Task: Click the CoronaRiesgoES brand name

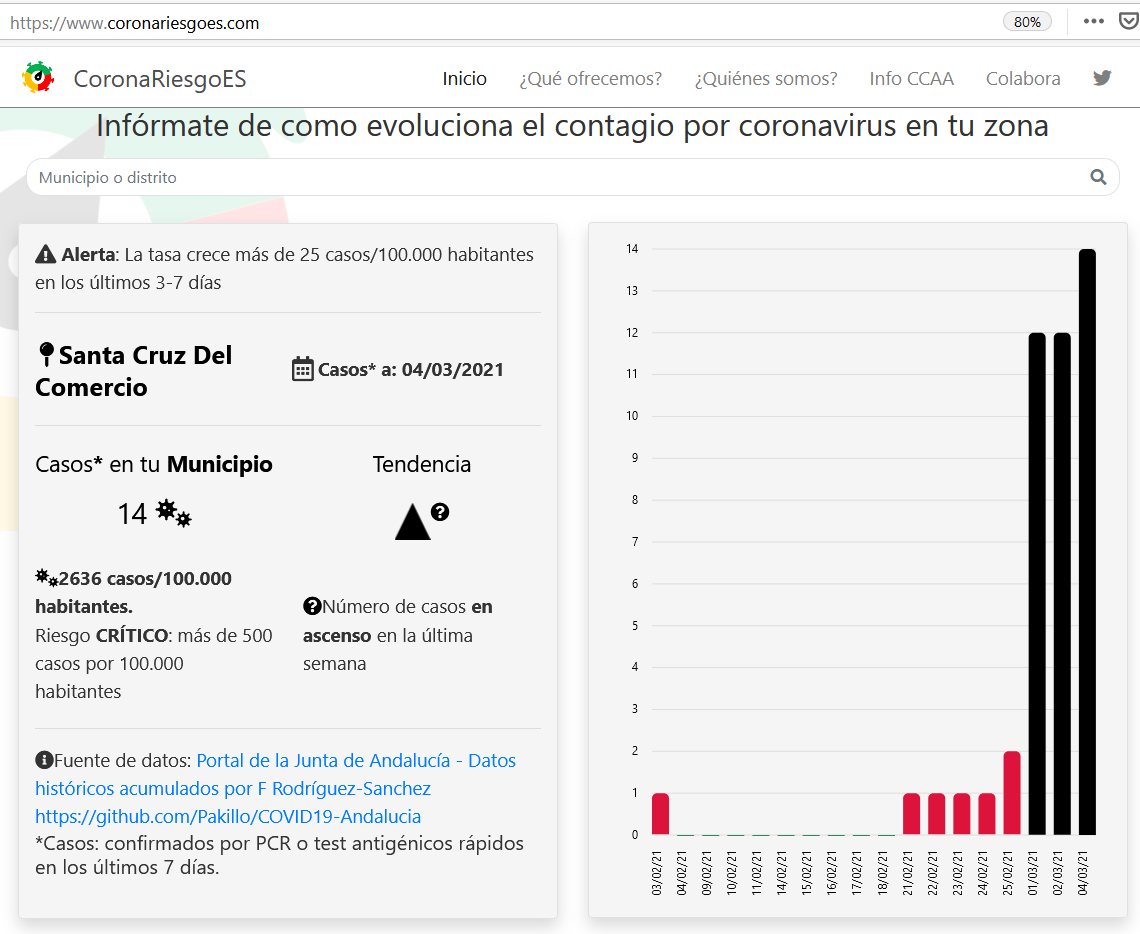Action: click(x=160, y=78)
